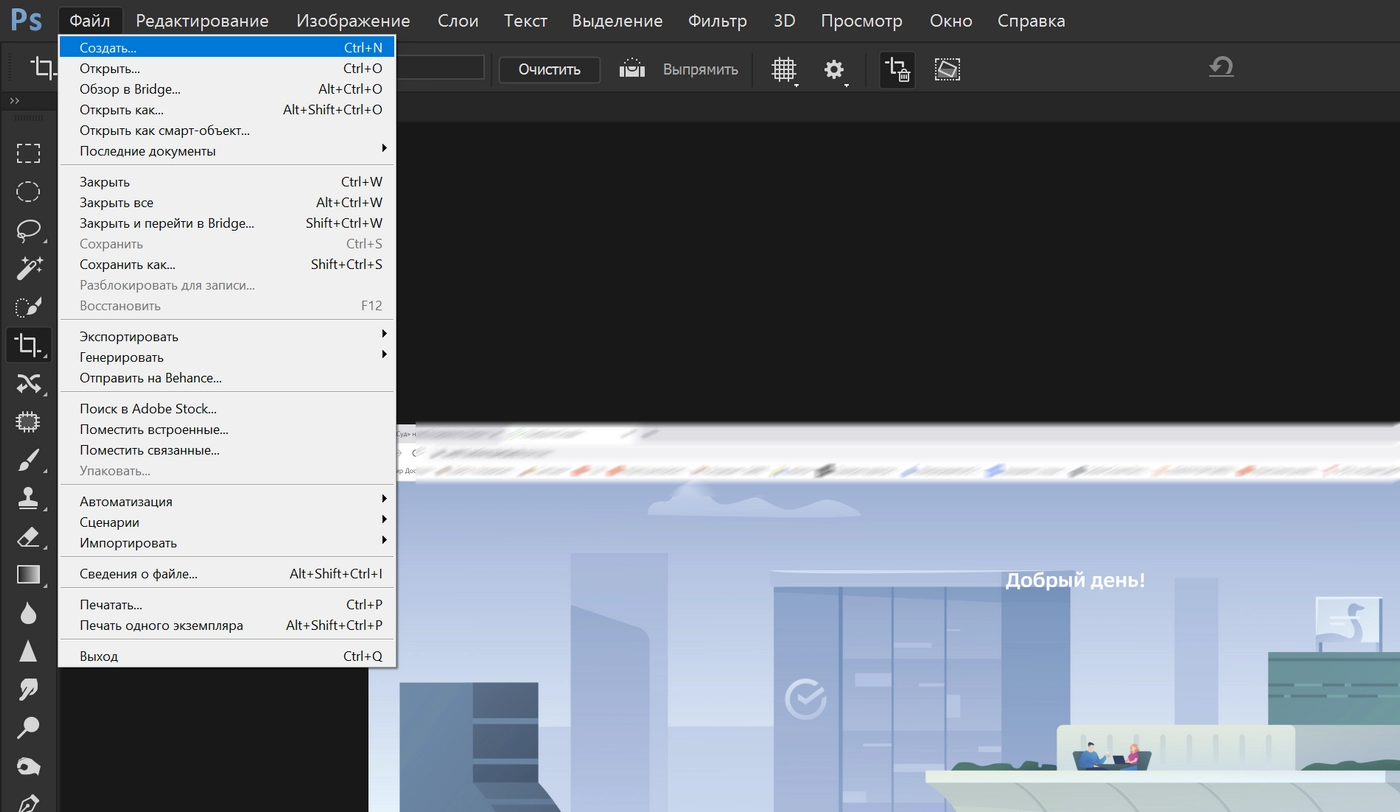Viewport: 1400px width, 812px height.
Task: Choose Закрыть все entry
Action: coord(227,203)
